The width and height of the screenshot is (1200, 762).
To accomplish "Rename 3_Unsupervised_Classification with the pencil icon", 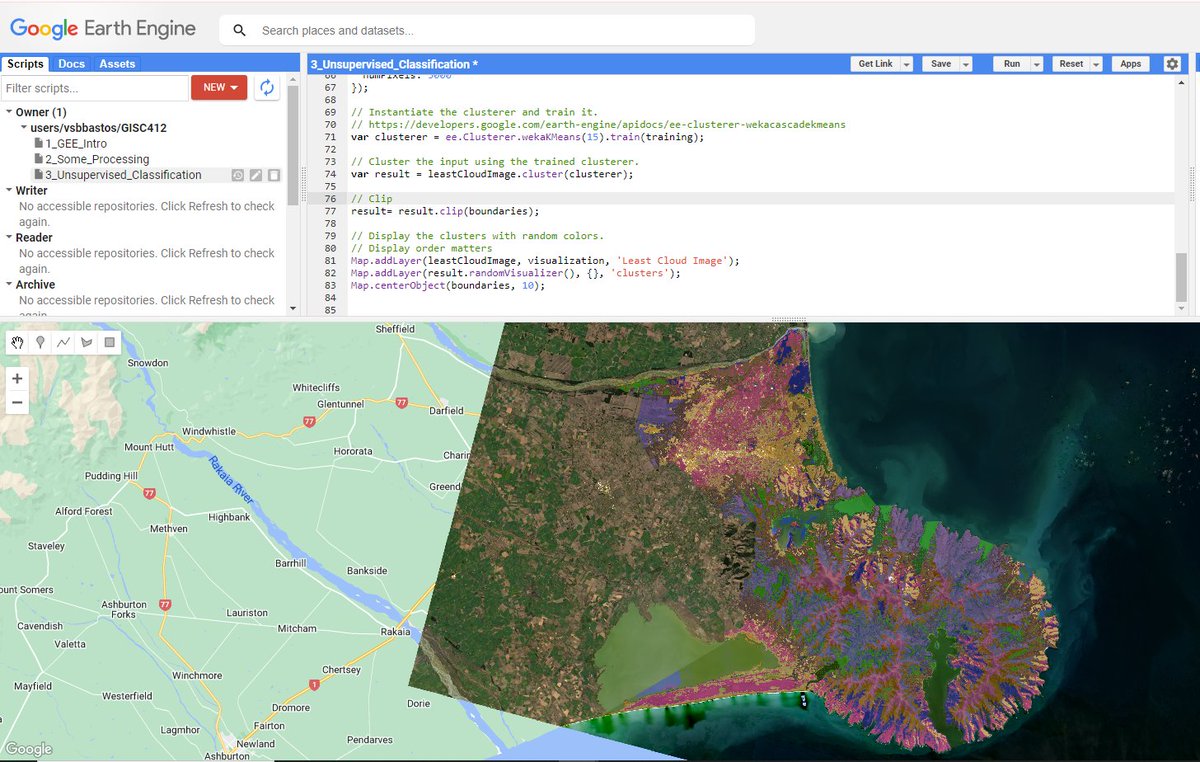I will pos(255,175).
